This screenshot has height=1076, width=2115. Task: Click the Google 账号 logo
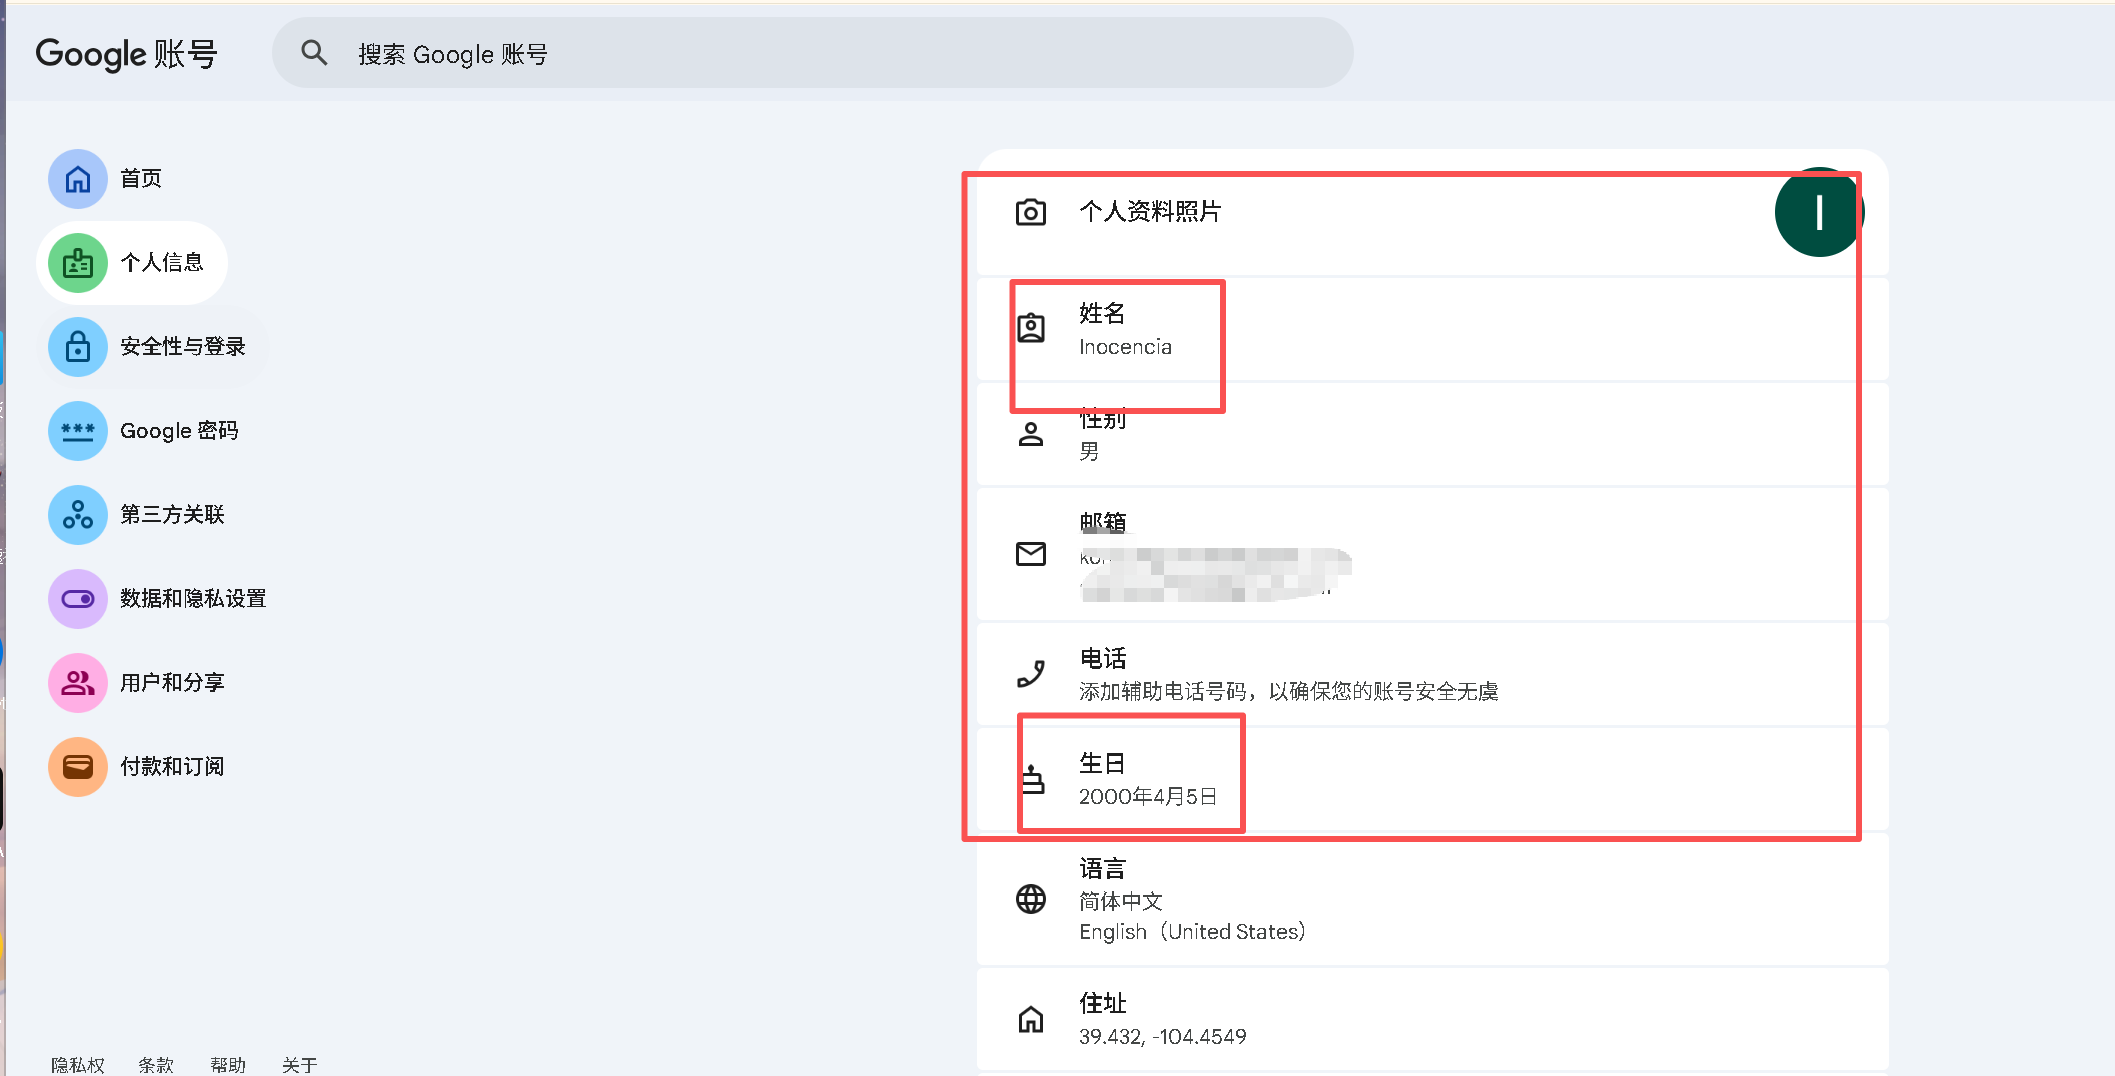tap(126, 54)
